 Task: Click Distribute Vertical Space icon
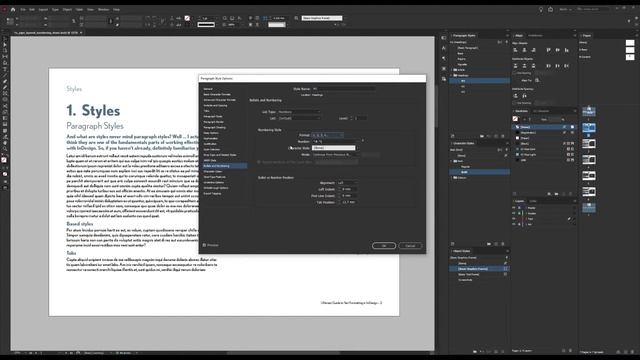tap(516, 96)
